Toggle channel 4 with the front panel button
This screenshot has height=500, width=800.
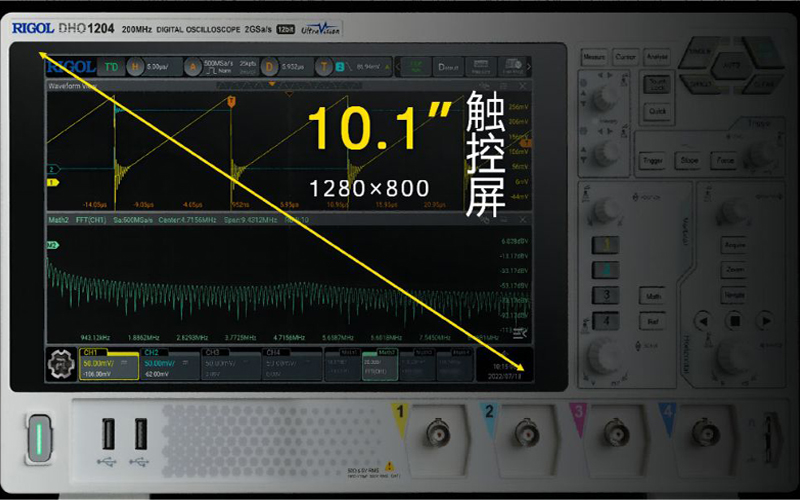pos(604,322)
